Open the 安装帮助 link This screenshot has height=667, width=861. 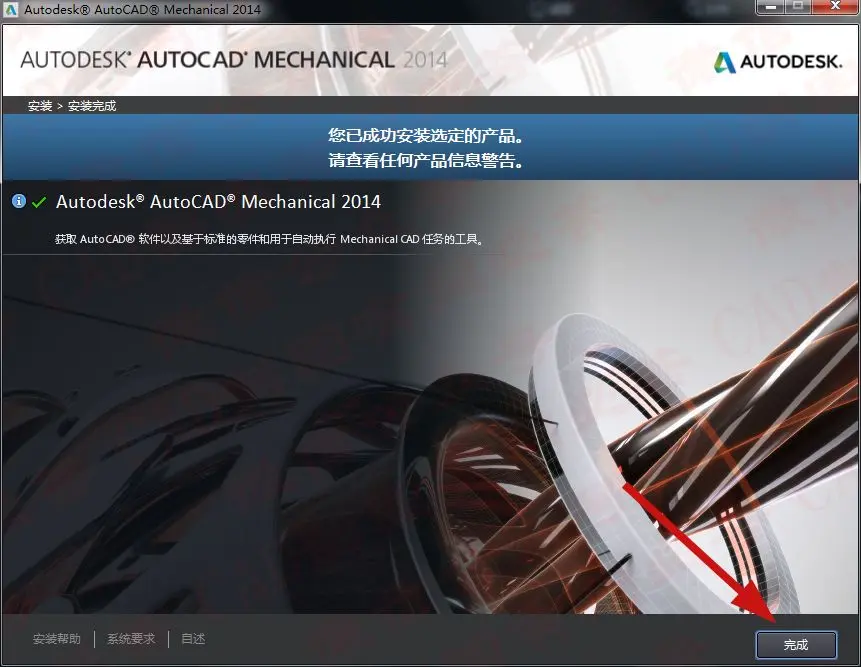pyautogui.click(x=57, y=638)
